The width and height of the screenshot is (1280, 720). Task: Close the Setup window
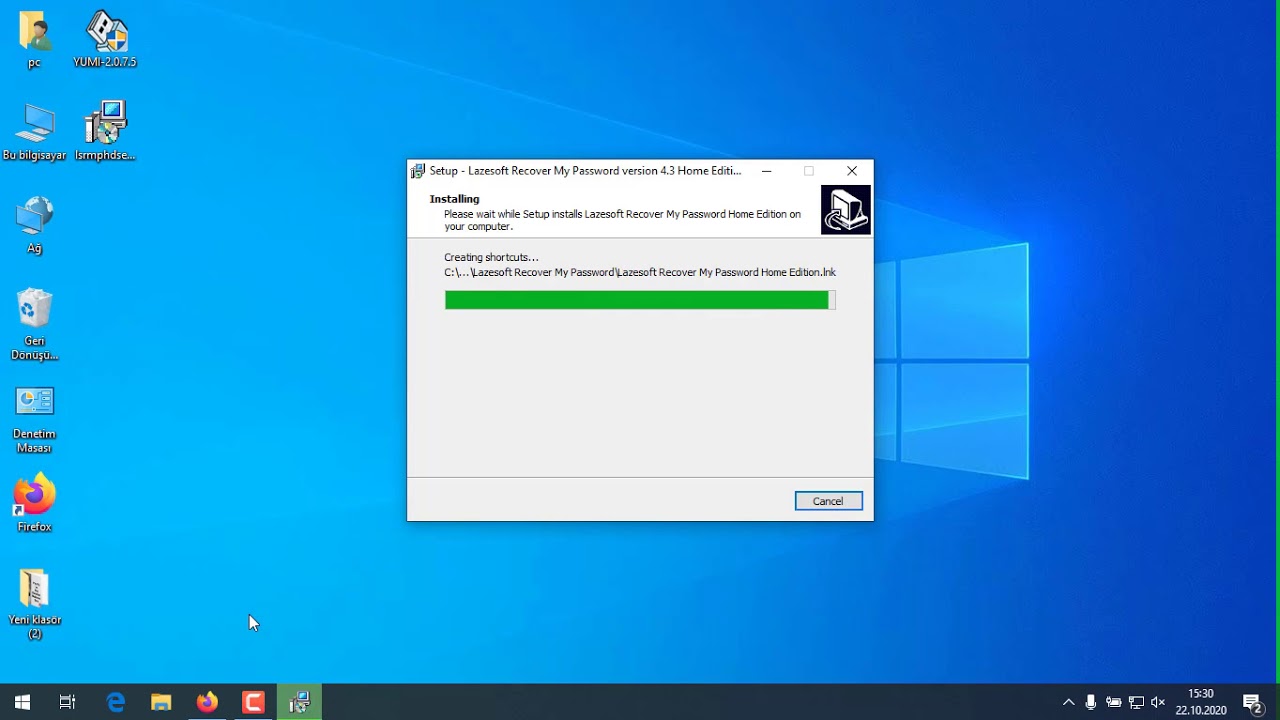pos(852,171)
